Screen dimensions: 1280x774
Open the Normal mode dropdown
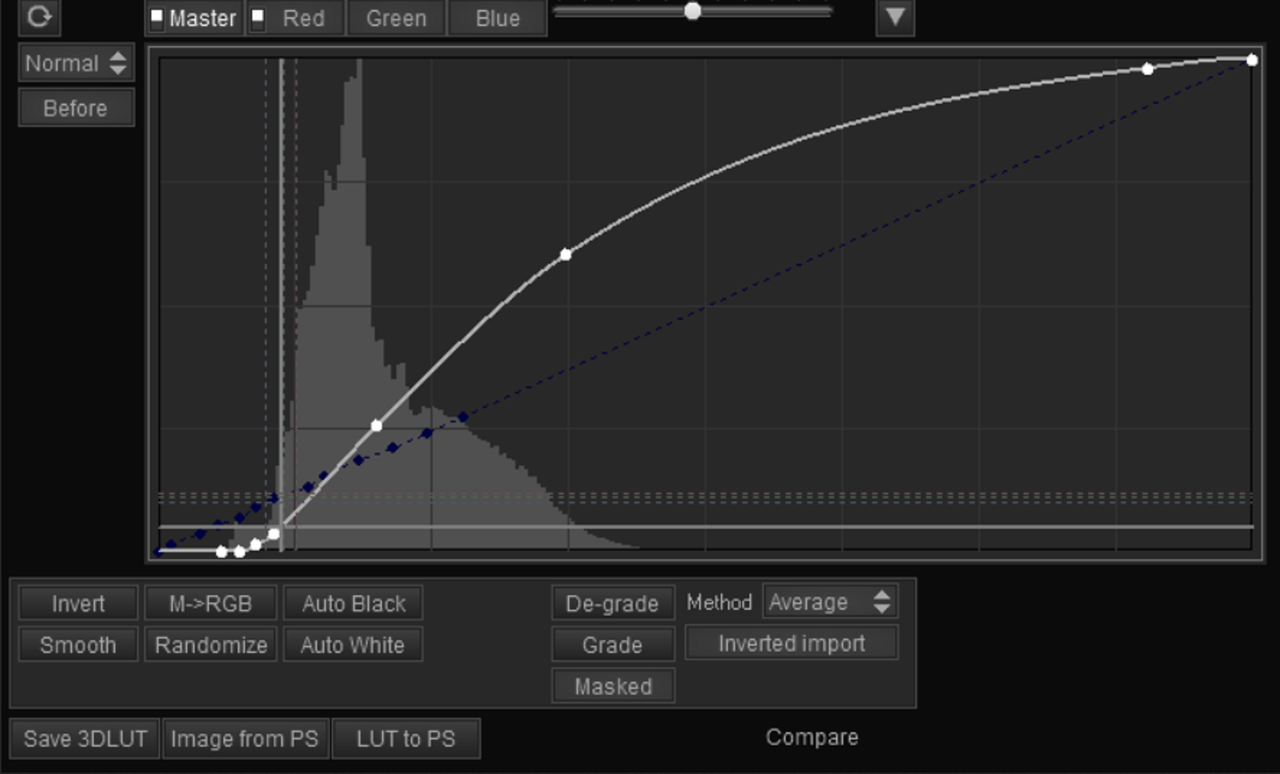(76, 63)
